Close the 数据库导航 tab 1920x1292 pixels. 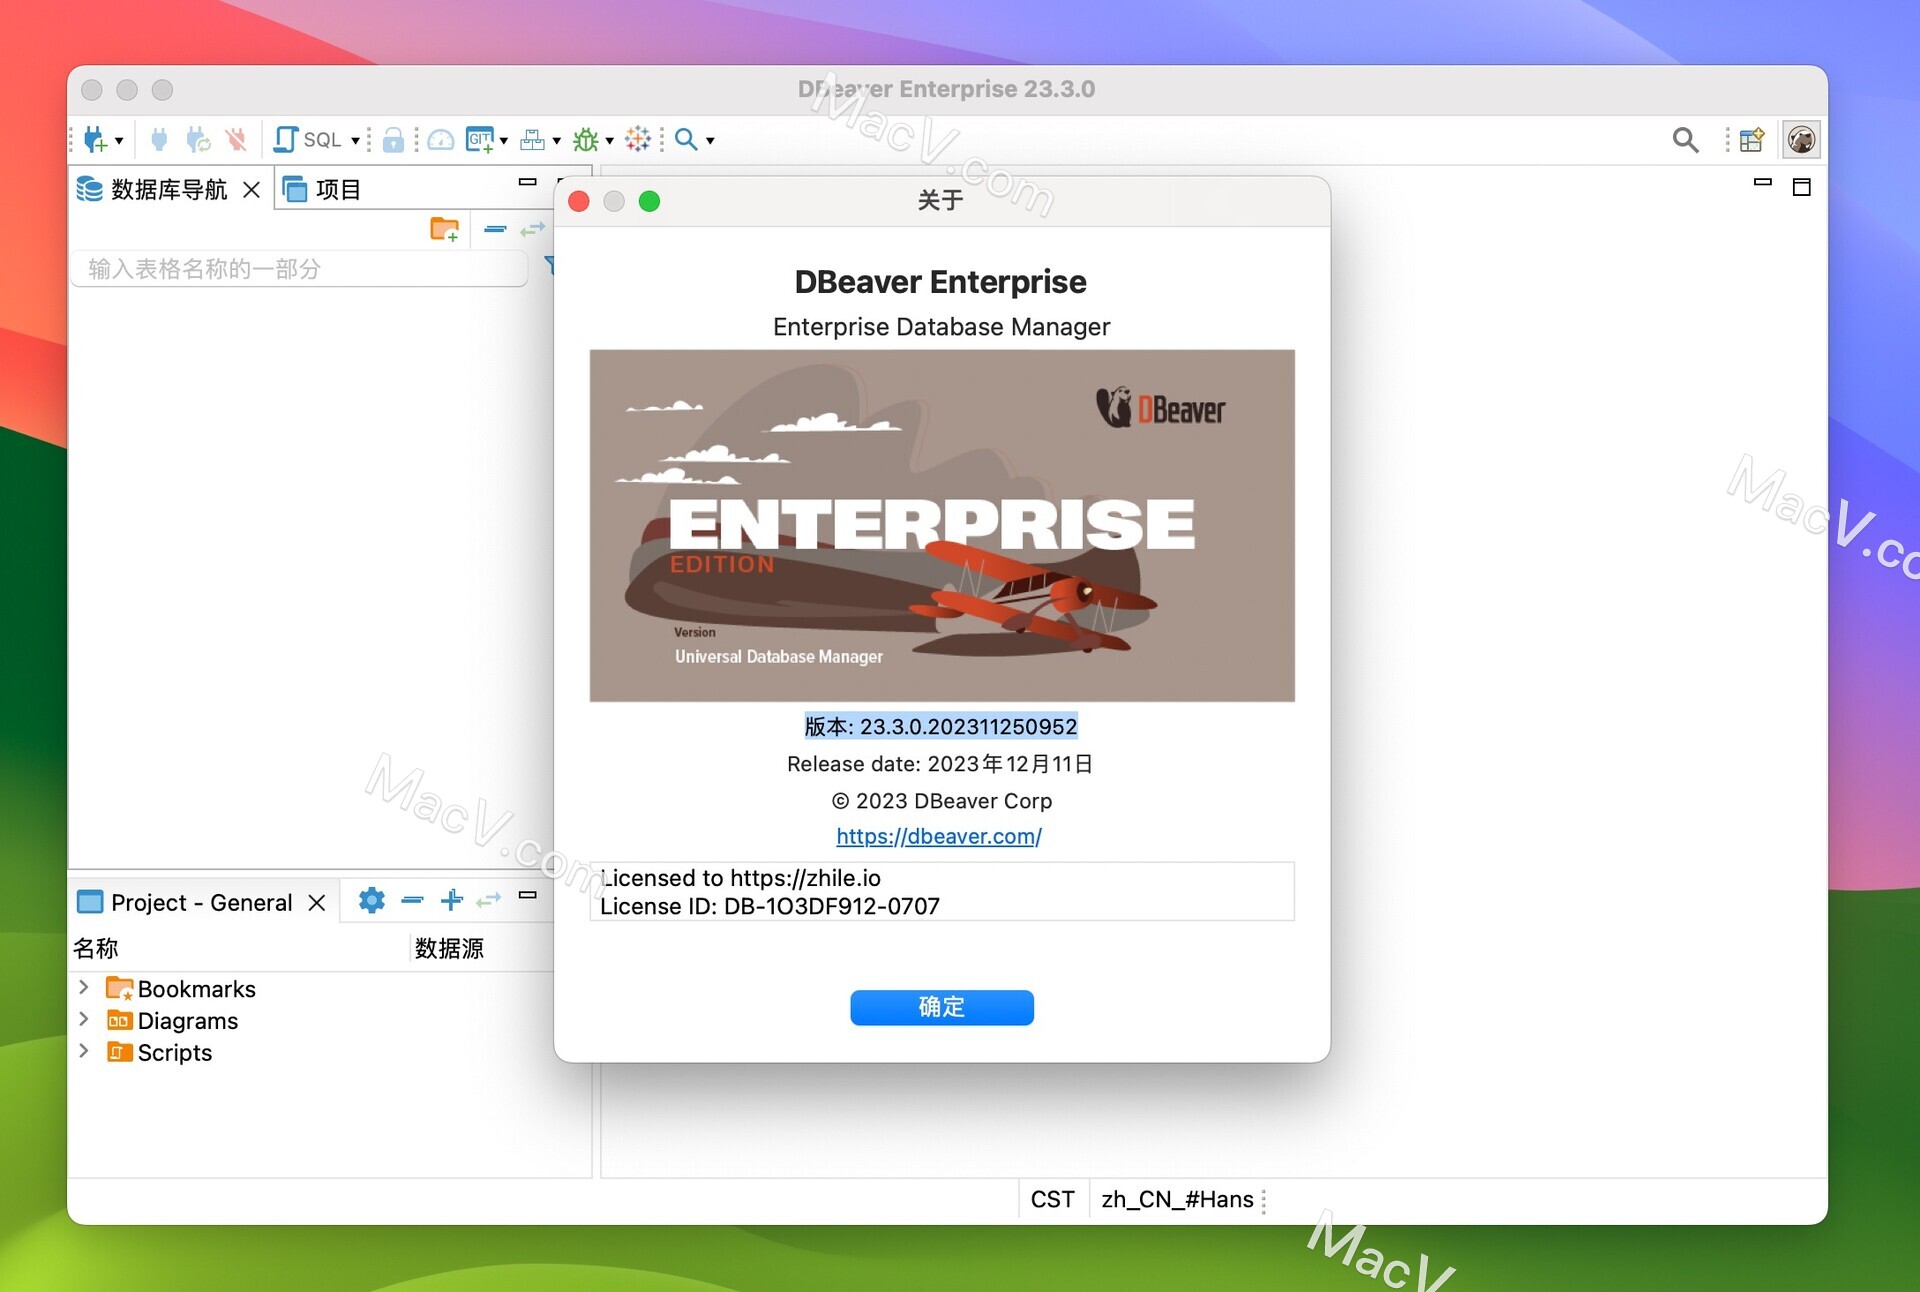[252, 189]
